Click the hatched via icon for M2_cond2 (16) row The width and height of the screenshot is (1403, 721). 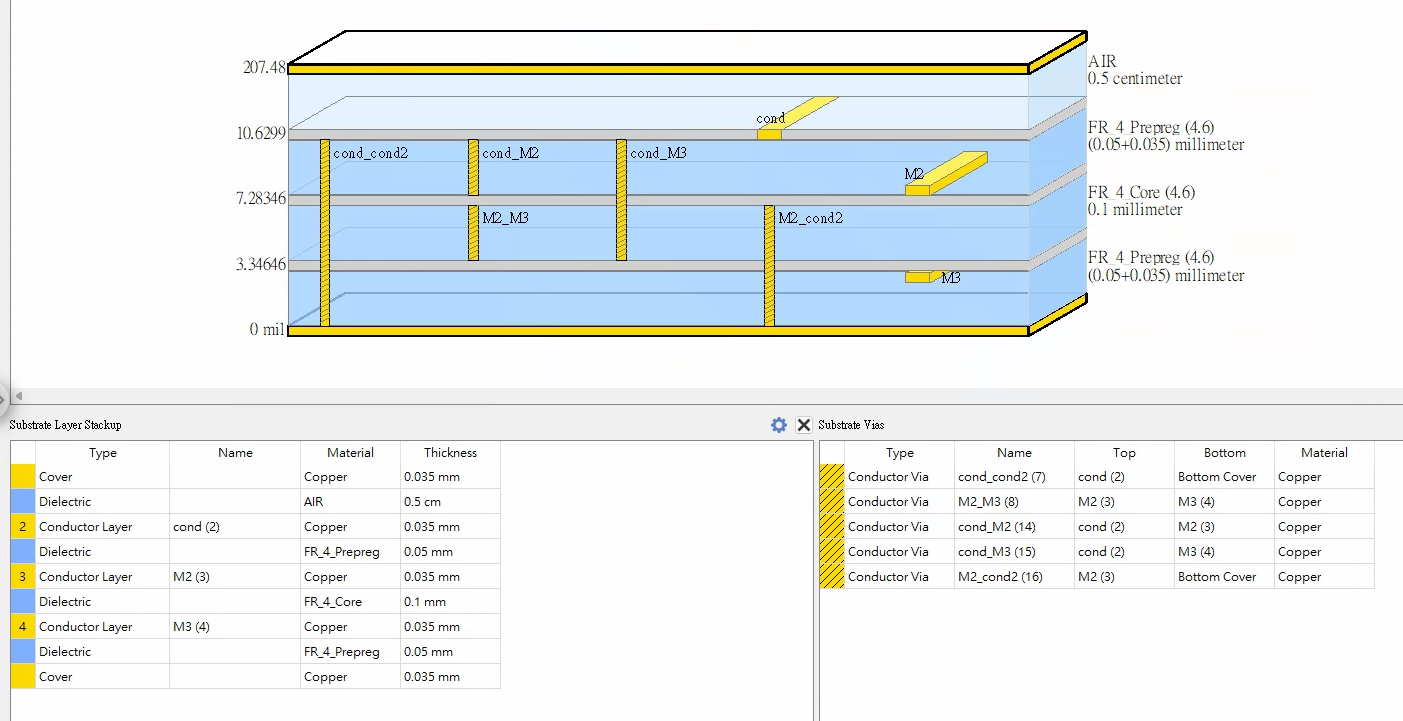click(832, 577)
